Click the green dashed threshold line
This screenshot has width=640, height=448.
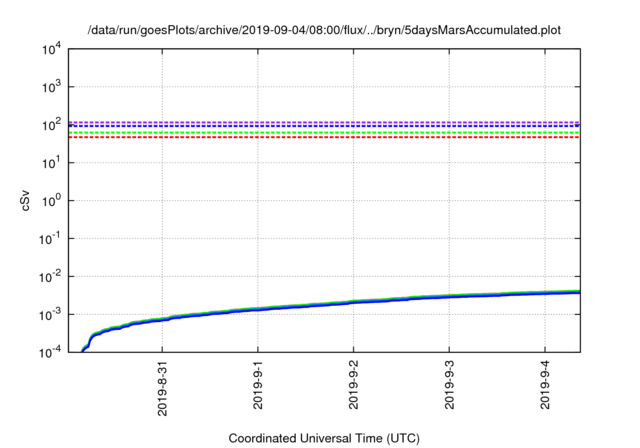point(324,133)
